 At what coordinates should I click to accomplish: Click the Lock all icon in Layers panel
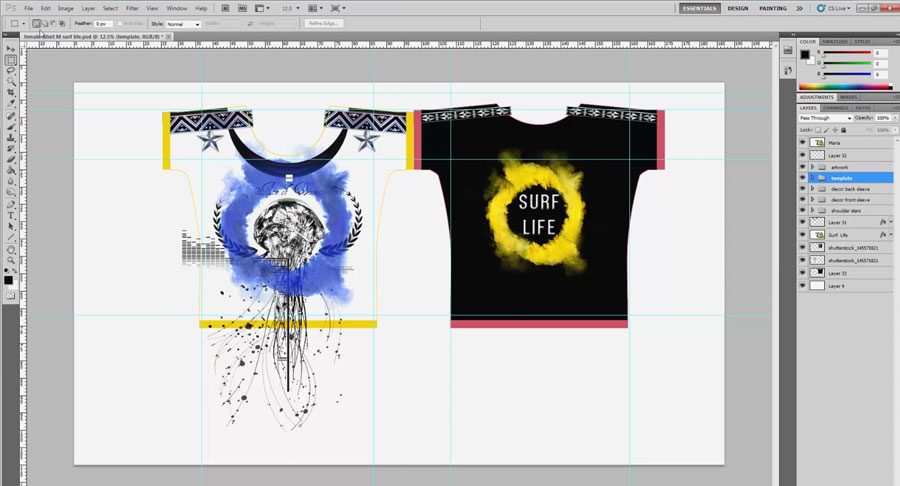click(843, 130)
